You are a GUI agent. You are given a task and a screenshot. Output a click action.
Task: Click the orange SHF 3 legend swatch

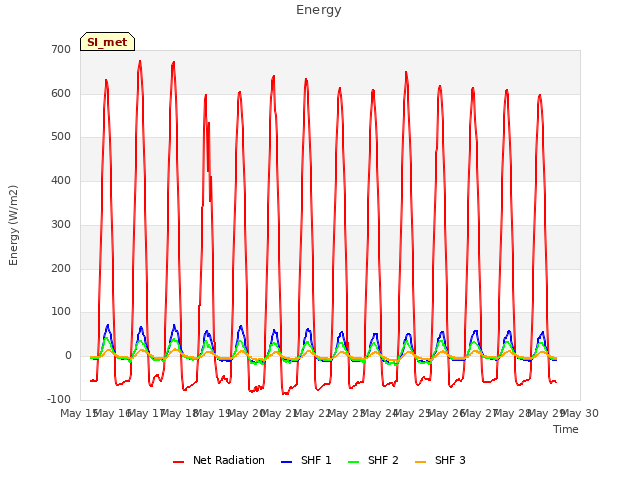(x=420, y=462)
